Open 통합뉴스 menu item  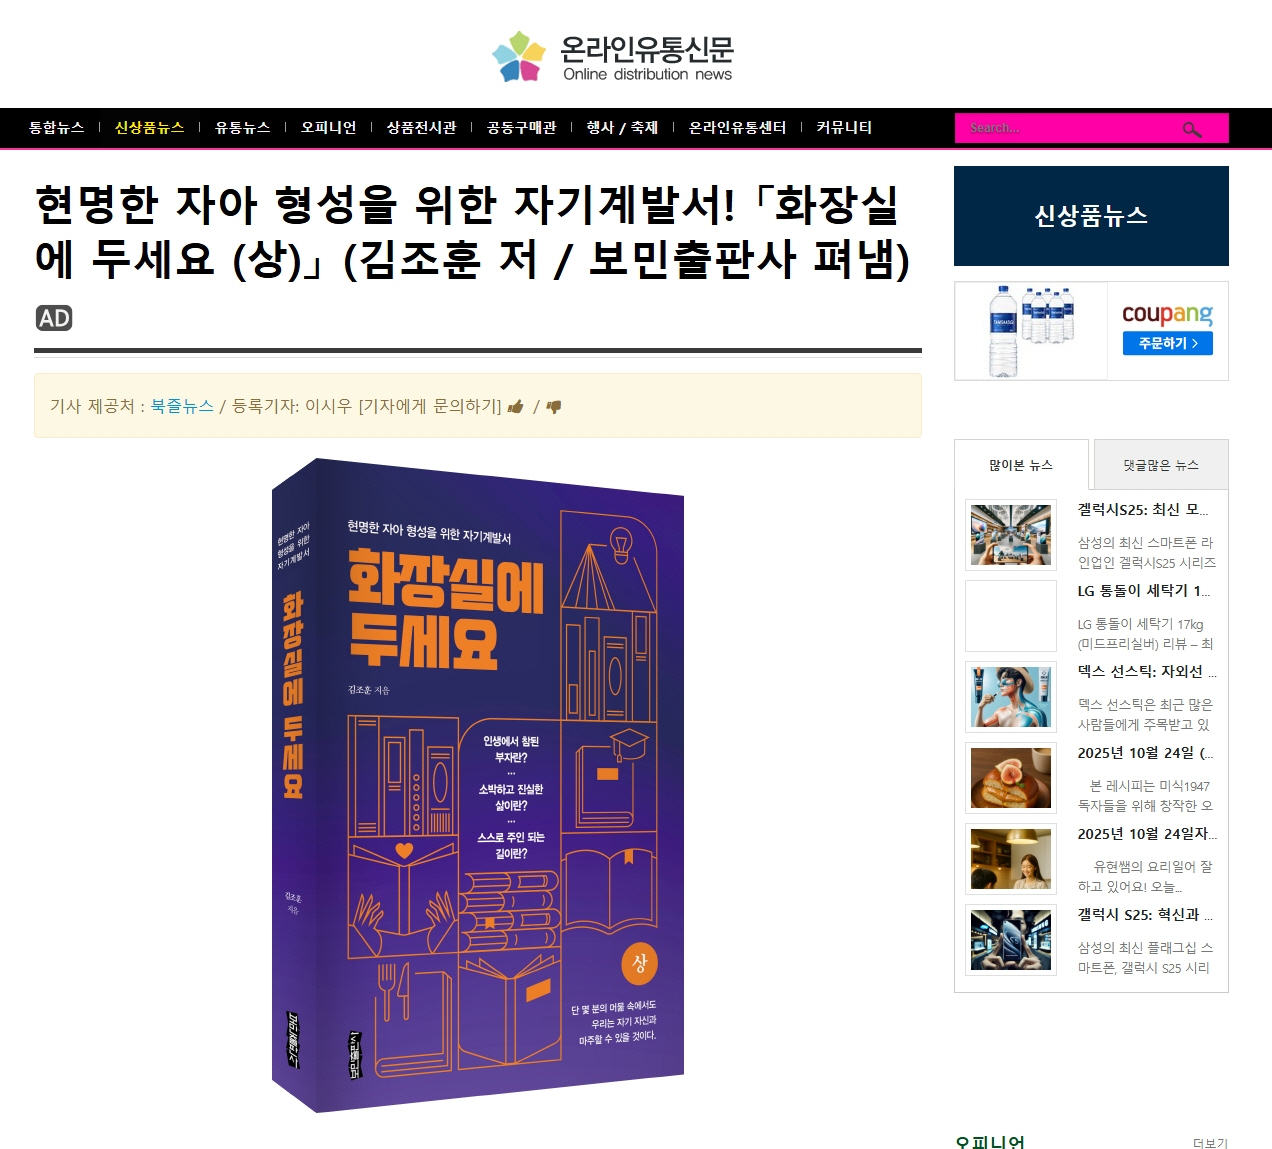pos(56,127)
